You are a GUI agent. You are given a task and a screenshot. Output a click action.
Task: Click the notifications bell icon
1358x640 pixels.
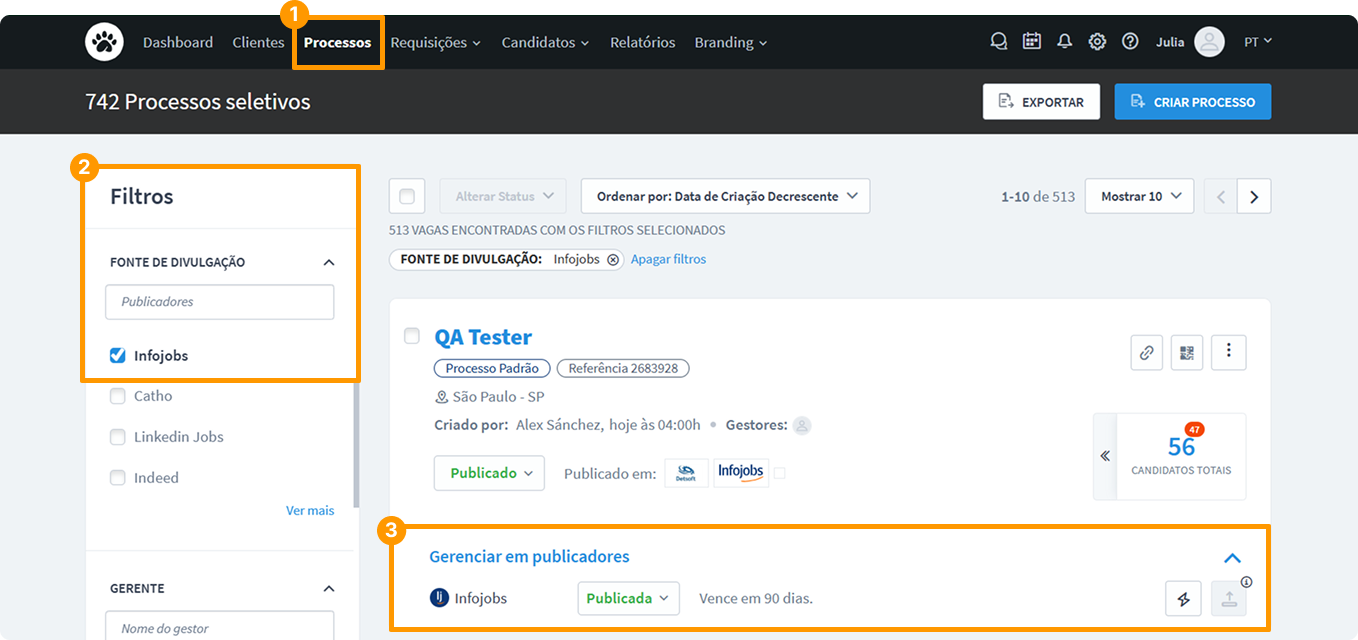coord(1064,42)
